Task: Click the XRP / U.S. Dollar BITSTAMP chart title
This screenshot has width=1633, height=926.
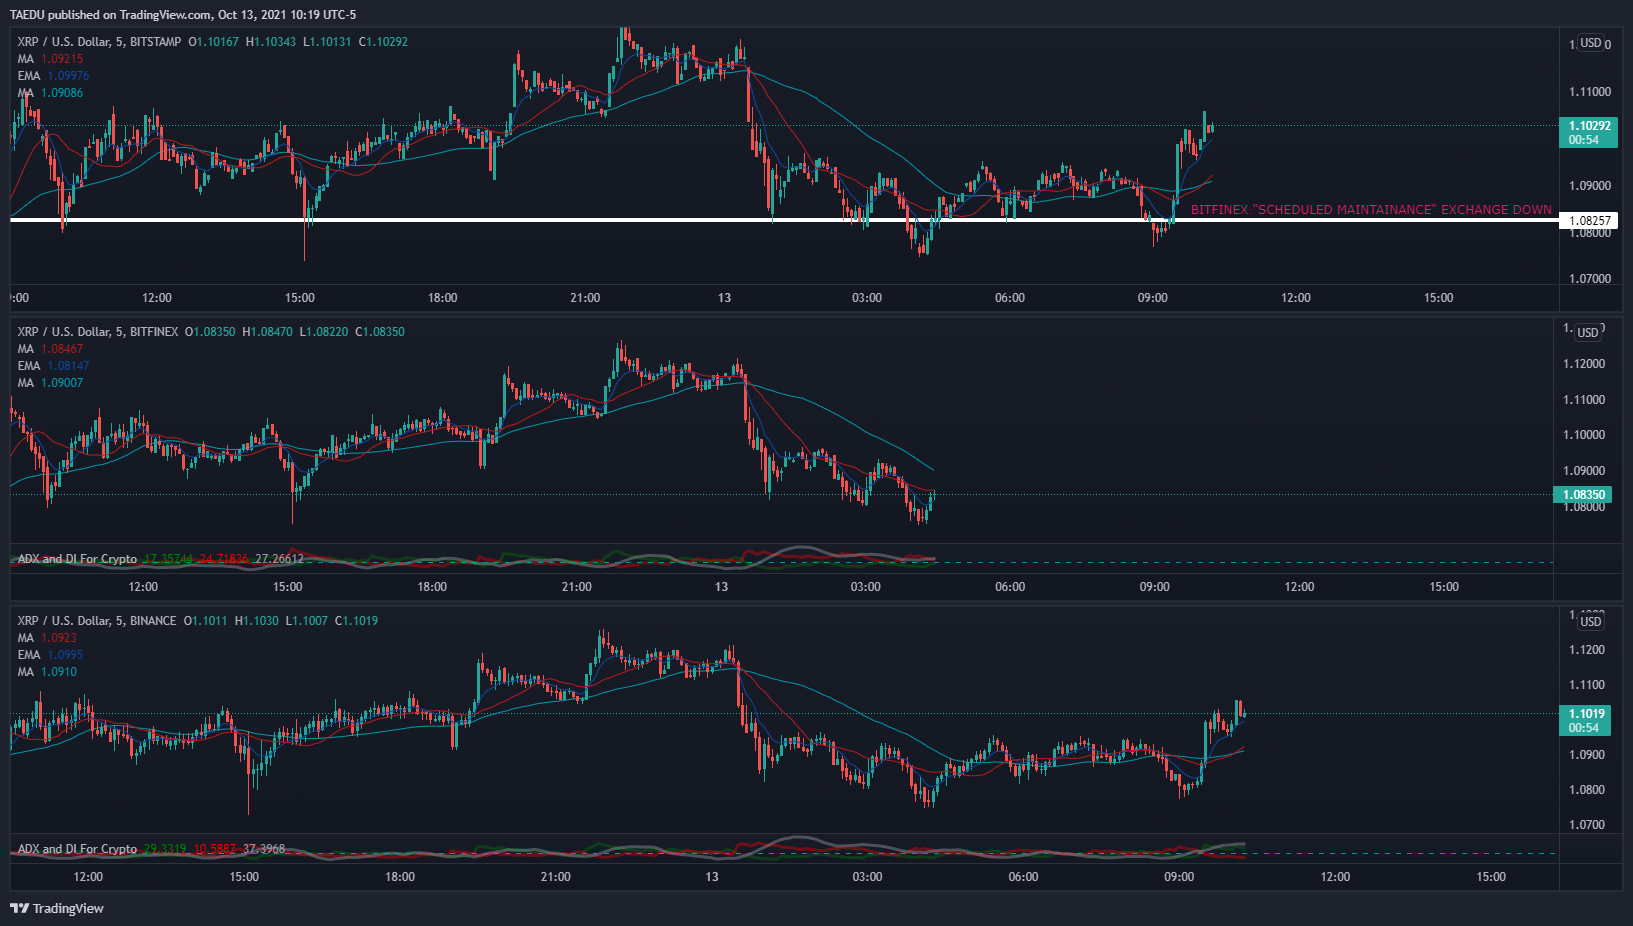Action: 100,42
